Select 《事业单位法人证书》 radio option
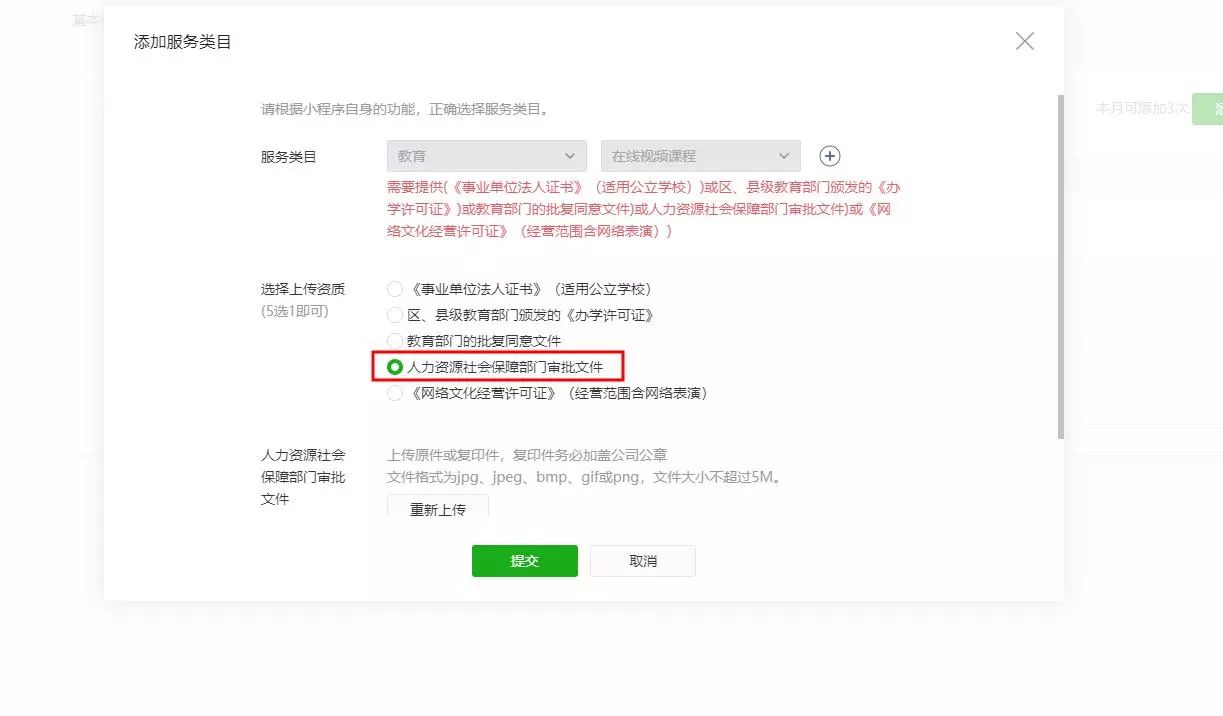The width and height of the screenshot is (1223, 716). tap(395, 289)
